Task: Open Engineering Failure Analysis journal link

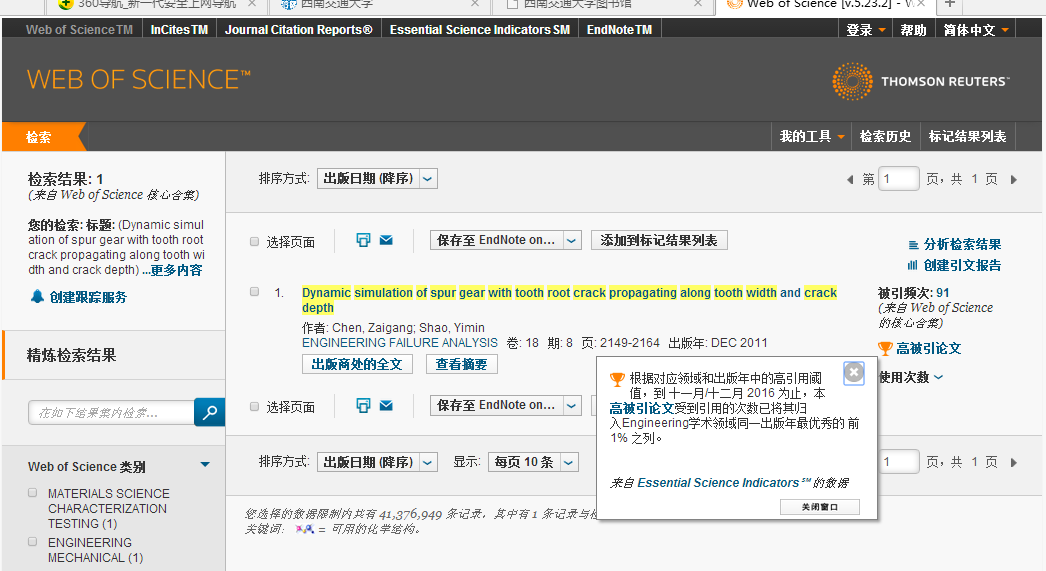Action: click(400, 343)
